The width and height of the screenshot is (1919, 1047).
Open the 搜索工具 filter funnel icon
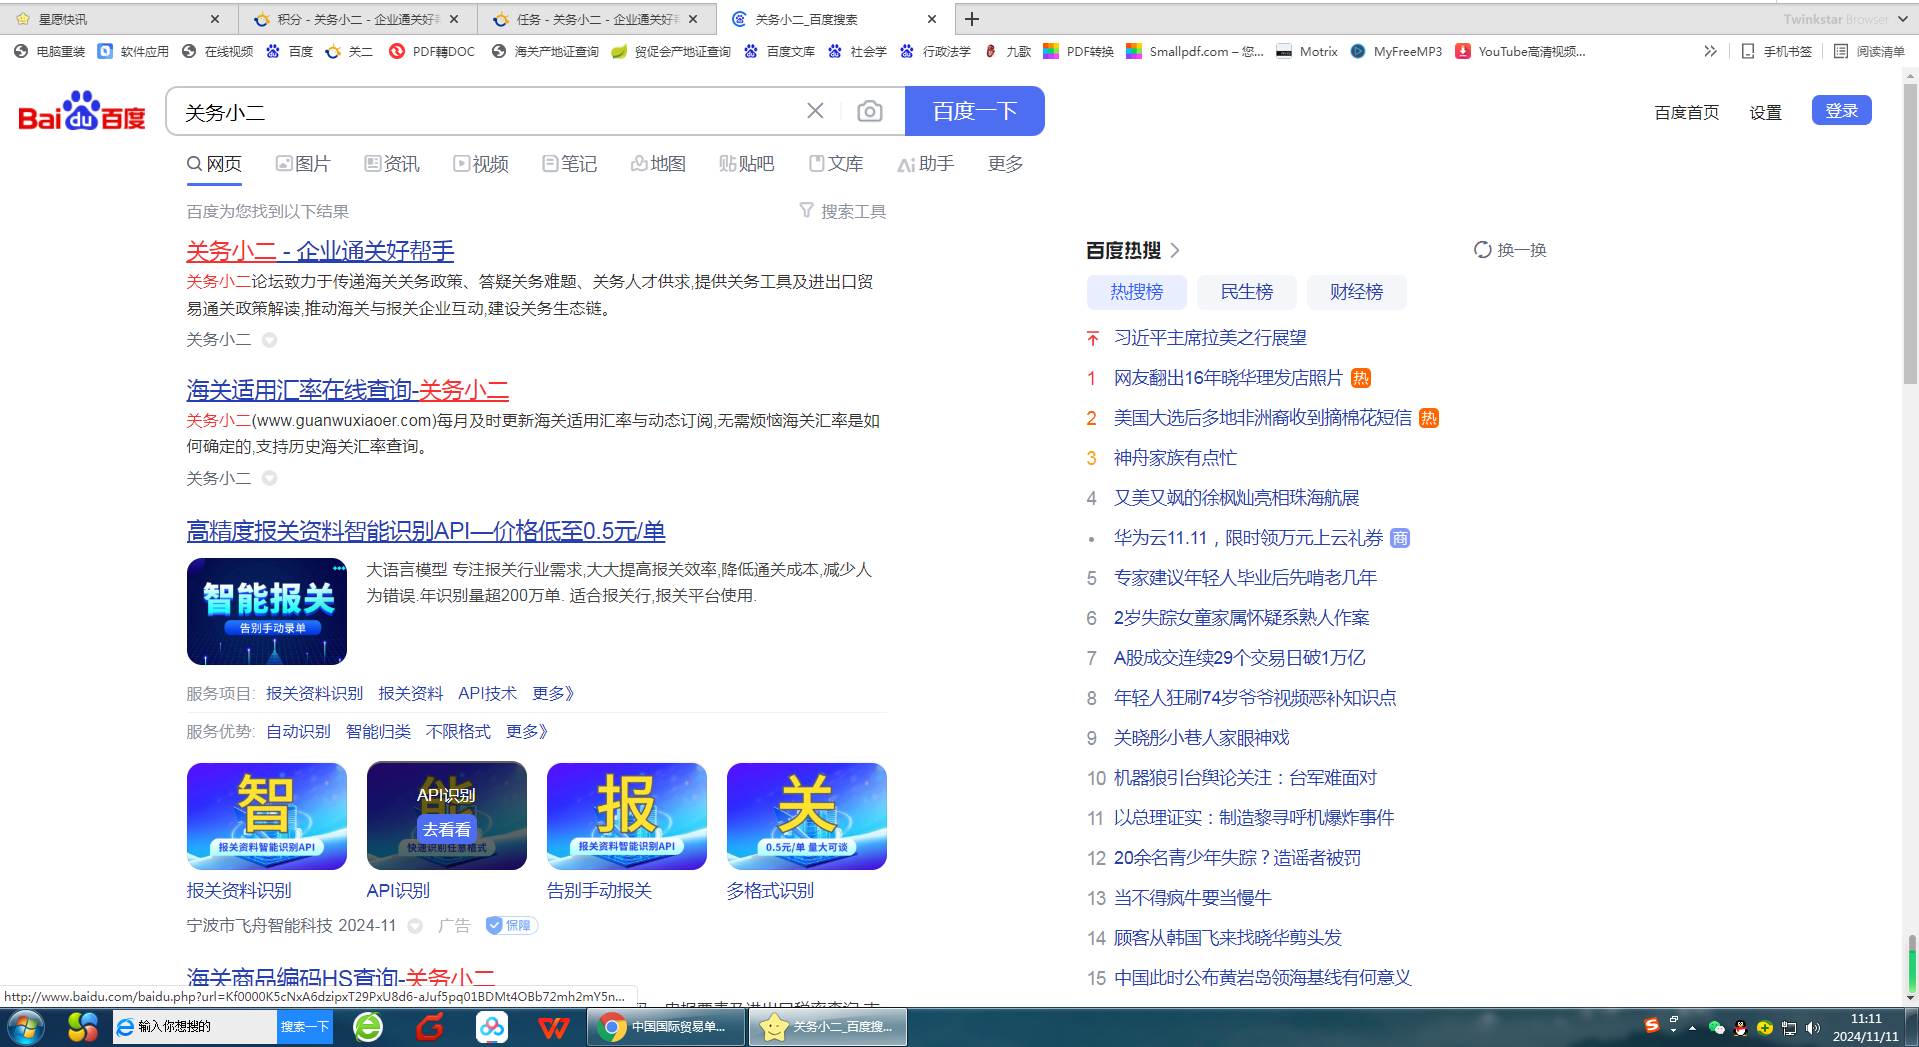click(x=806, y=211)
